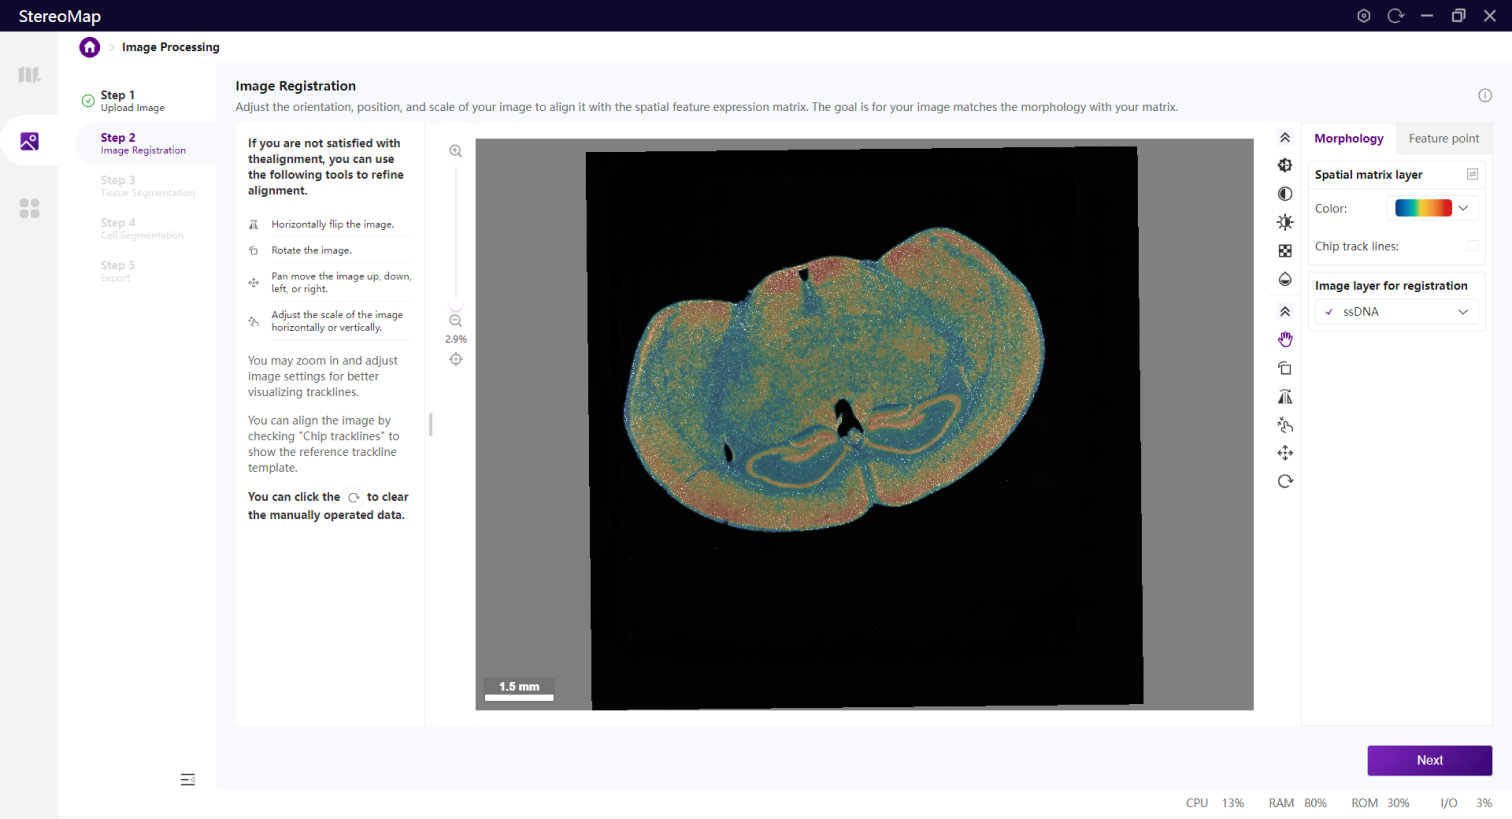Toggle the Spatial matrix layer switch icon

[x=1472, y=175]
